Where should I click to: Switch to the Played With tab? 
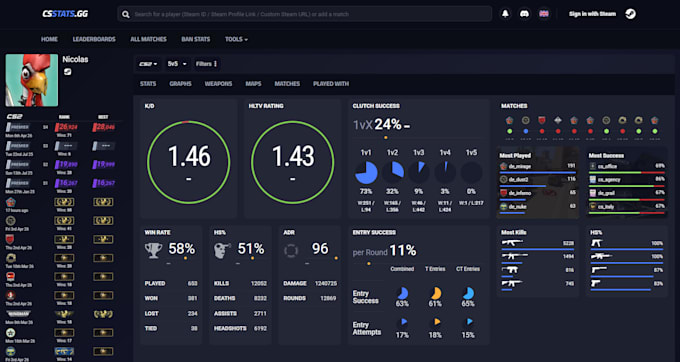331,84
